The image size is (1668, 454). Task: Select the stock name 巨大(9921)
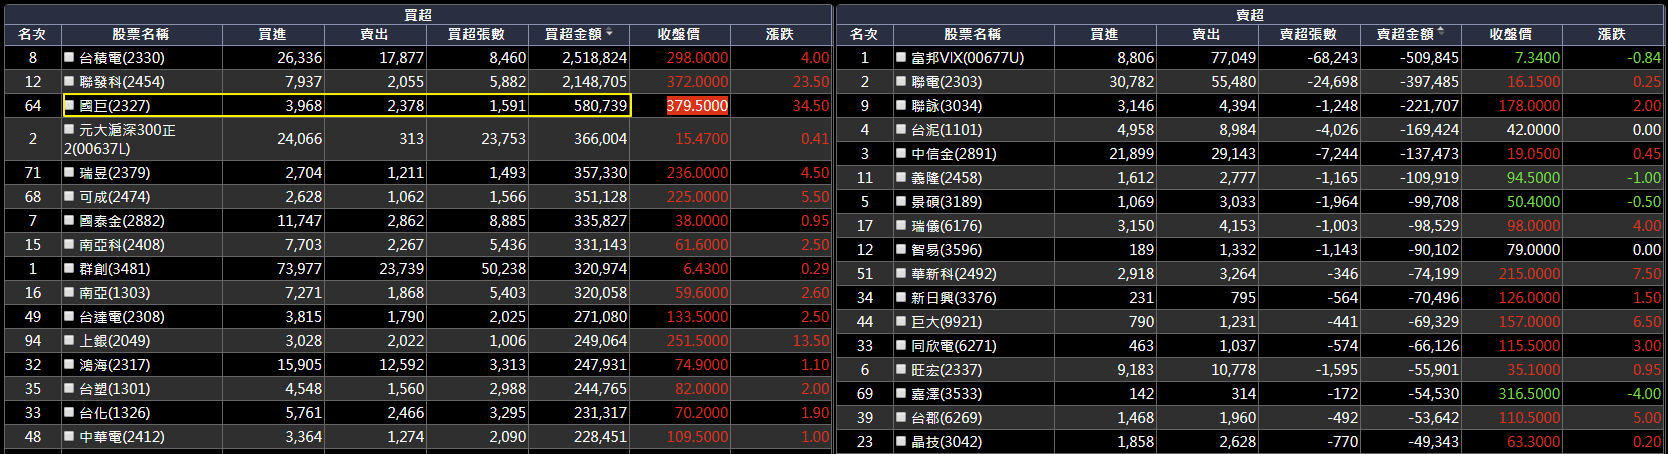tap(946, 322)
